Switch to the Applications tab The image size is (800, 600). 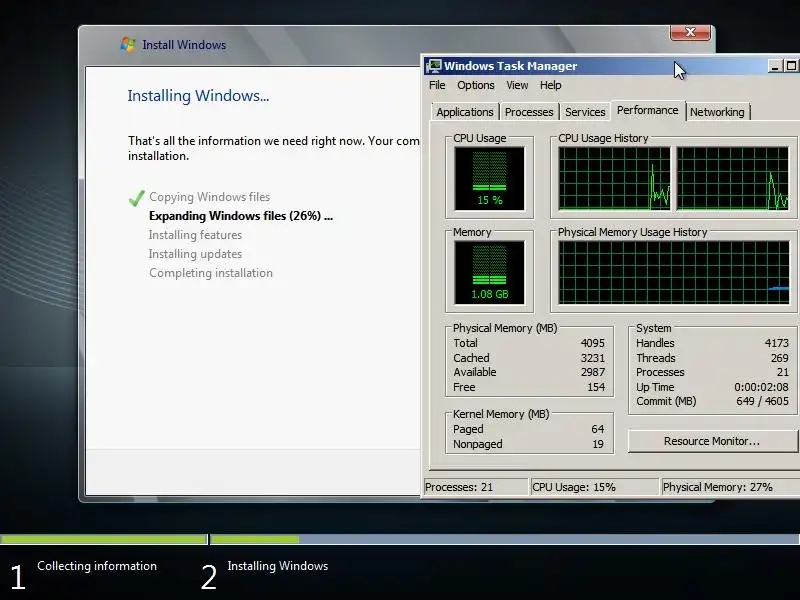point(465,112)
